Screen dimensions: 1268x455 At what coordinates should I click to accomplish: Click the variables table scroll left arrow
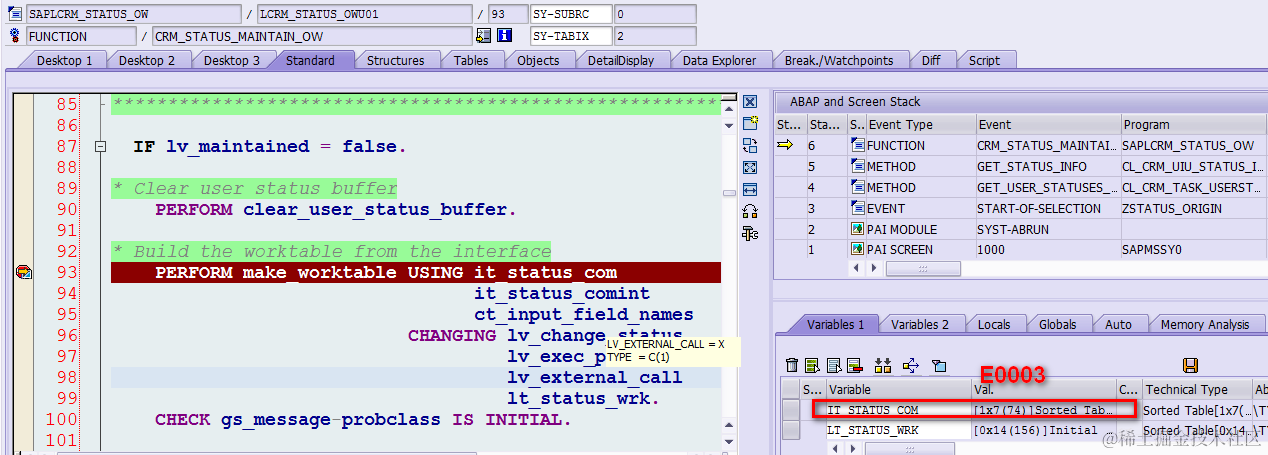[834, 448]
